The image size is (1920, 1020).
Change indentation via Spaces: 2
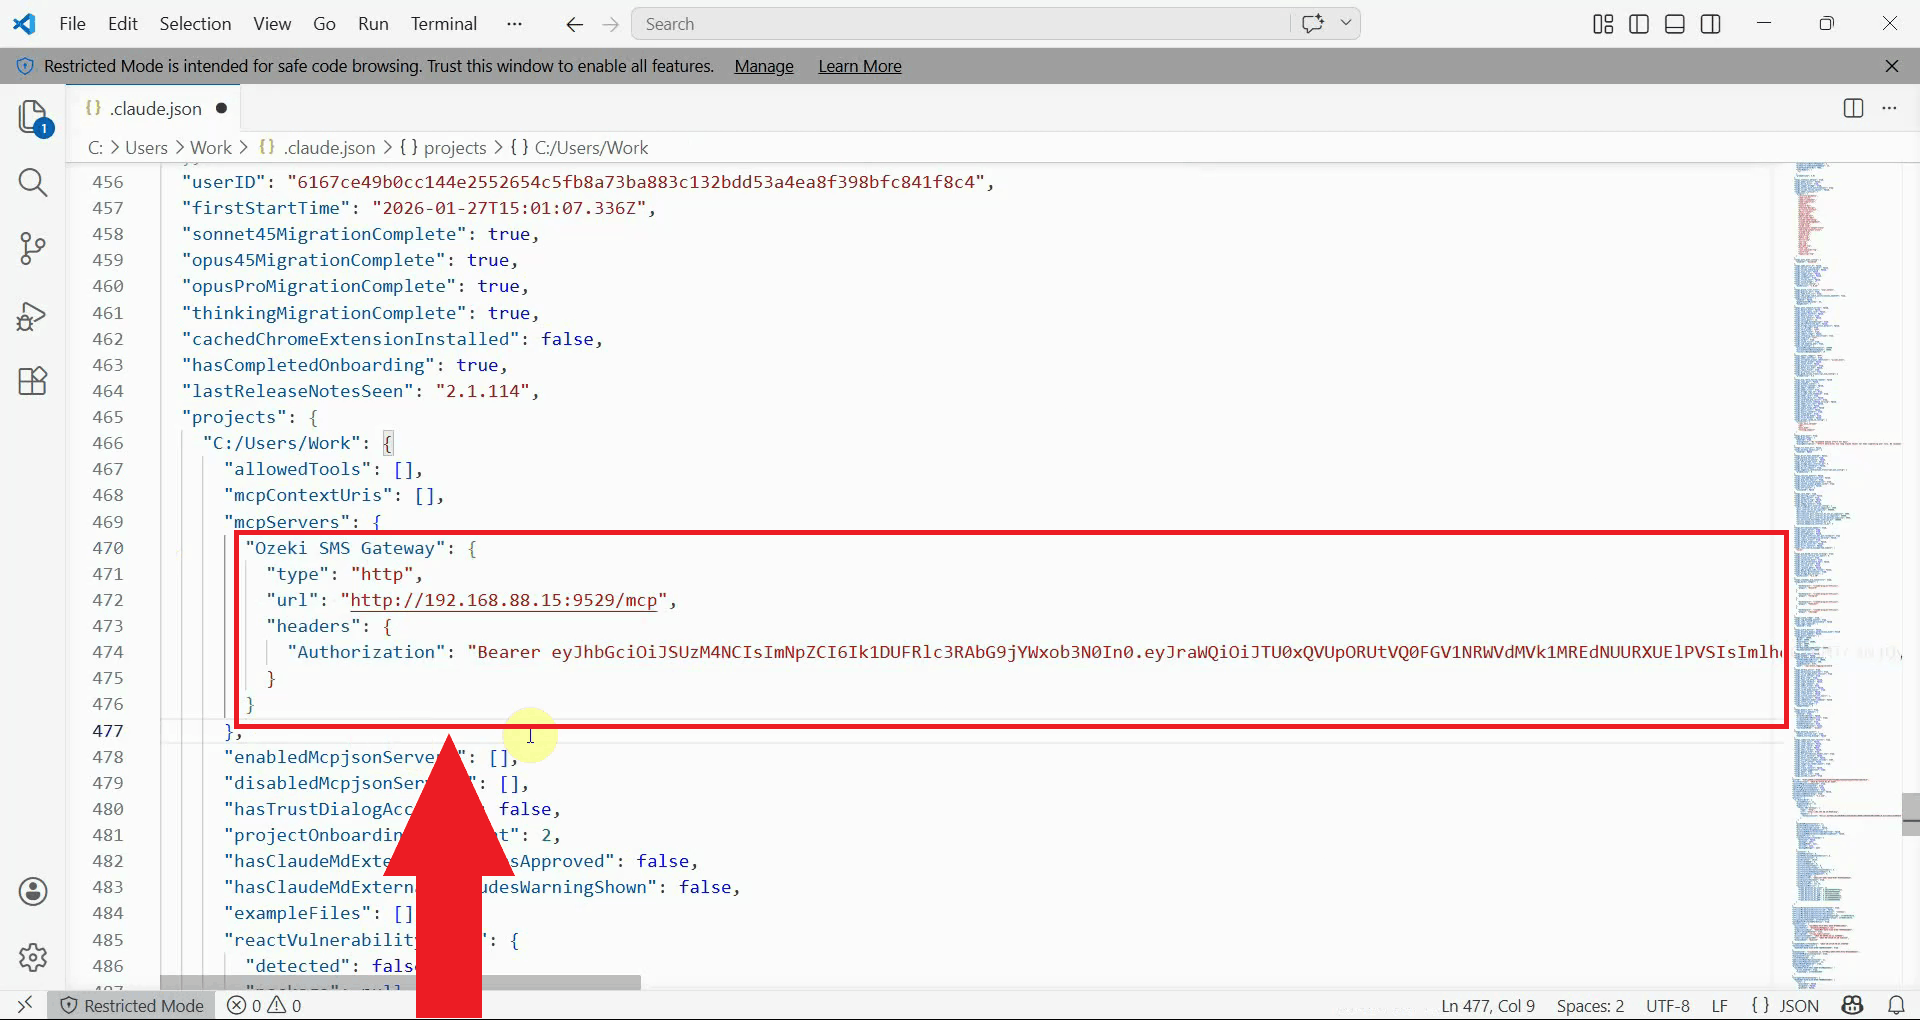pos(1590,1005)
